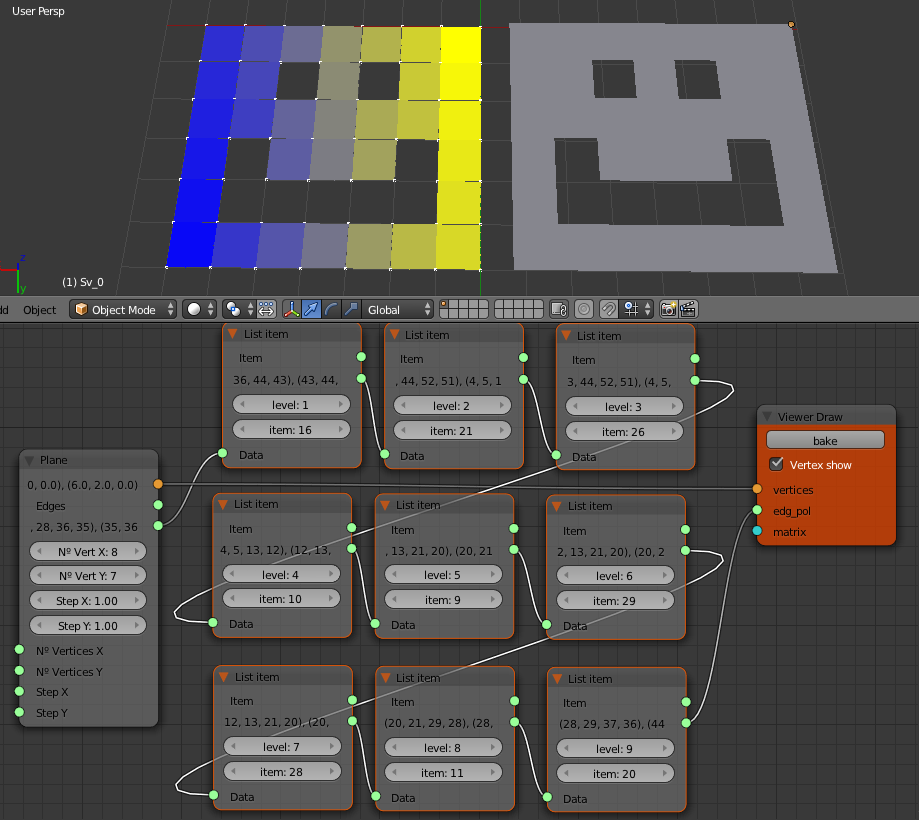Screen dimensions: 919x820
Task: Decrease level: 9 with left arrow
Action: pyautogui.click(x=566, y=749)
